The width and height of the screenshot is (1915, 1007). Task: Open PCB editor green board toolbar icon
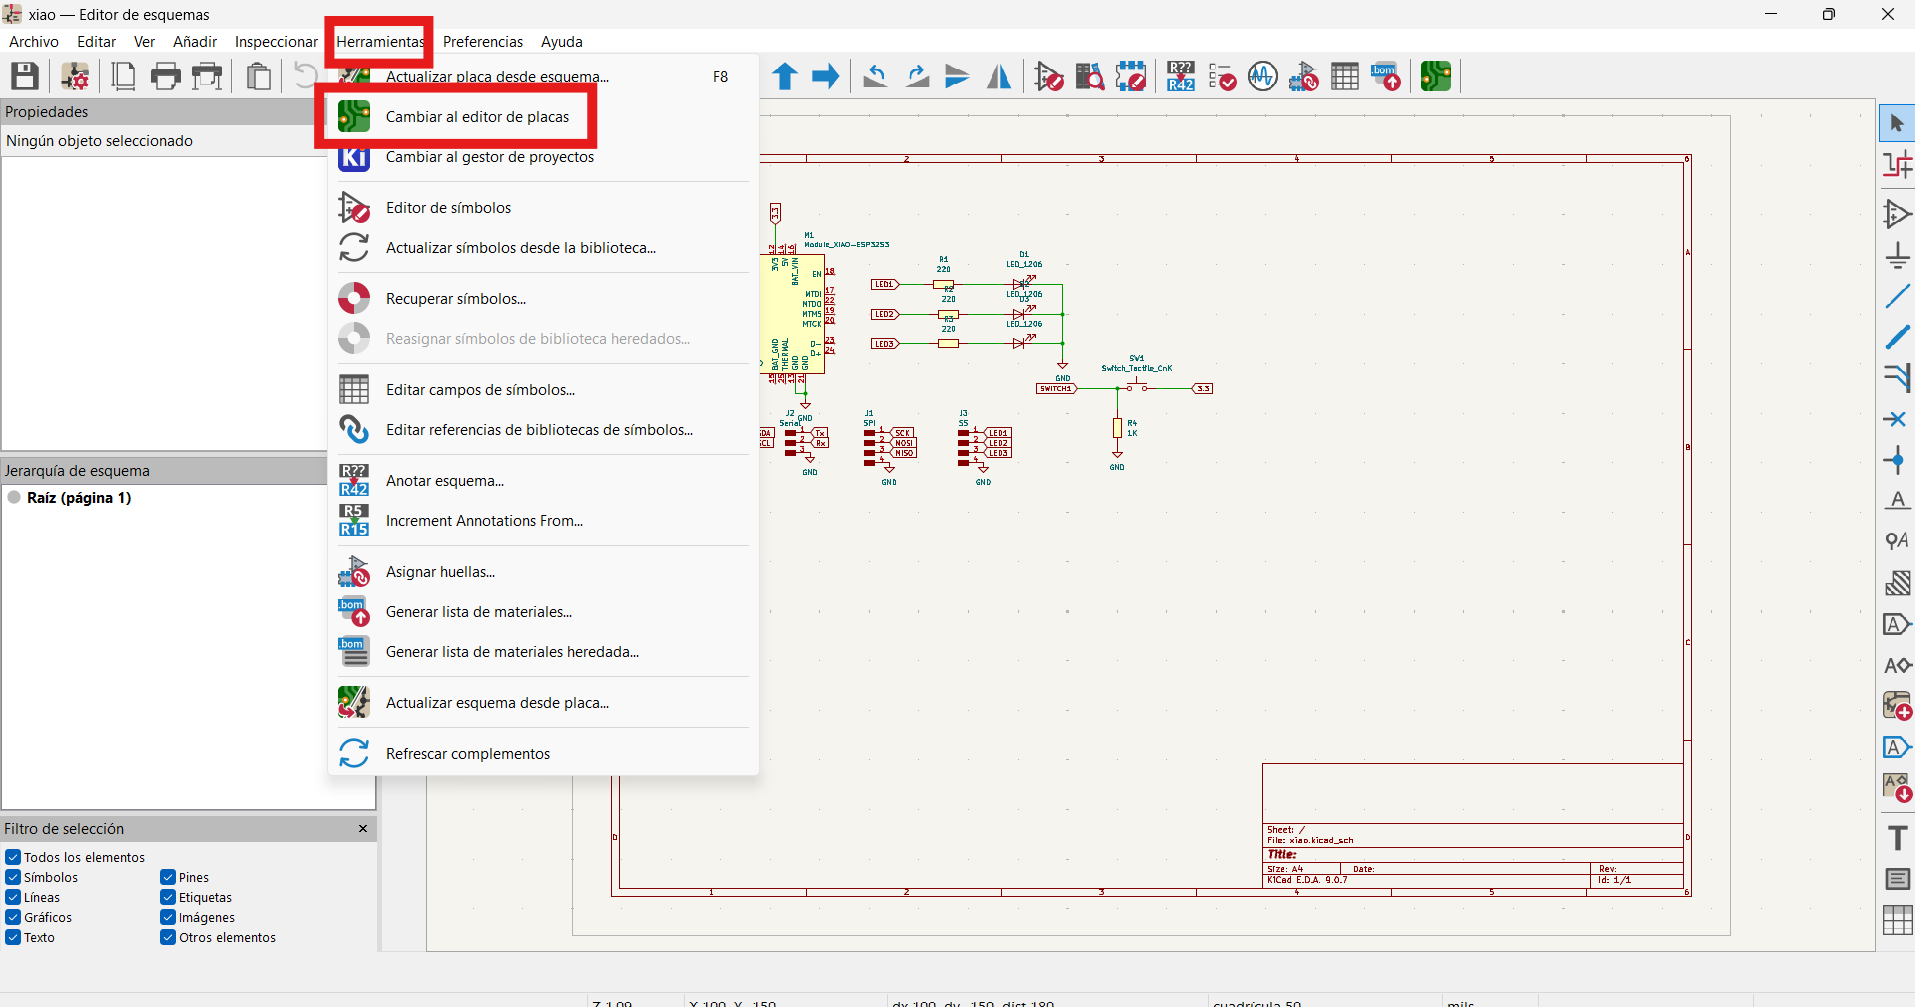coord(1436,76)
